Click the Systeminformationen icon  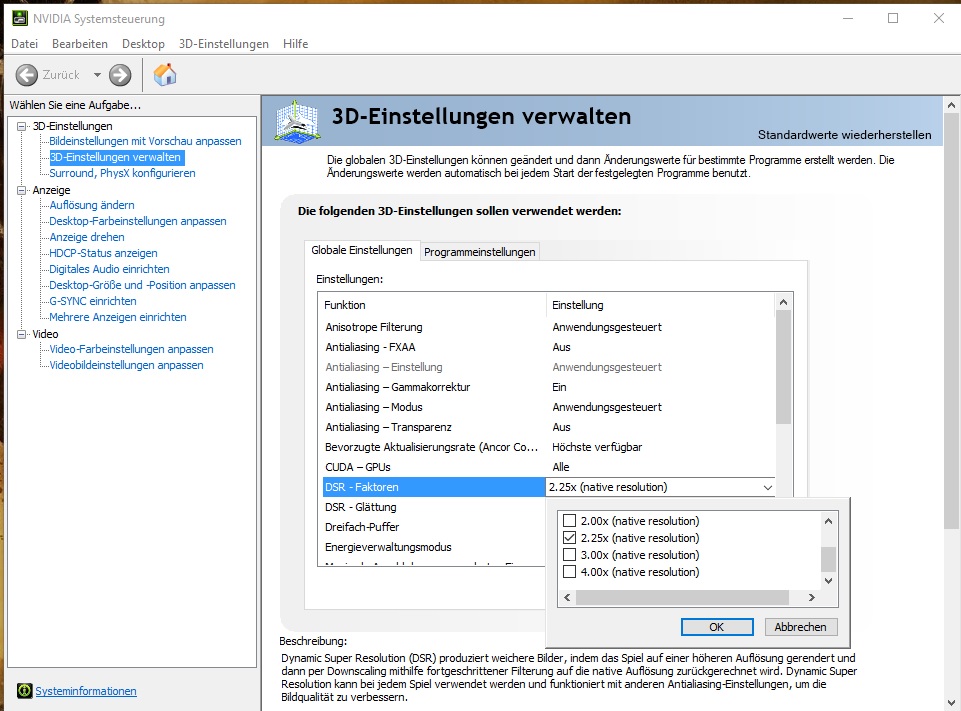(x=25, y=691)
